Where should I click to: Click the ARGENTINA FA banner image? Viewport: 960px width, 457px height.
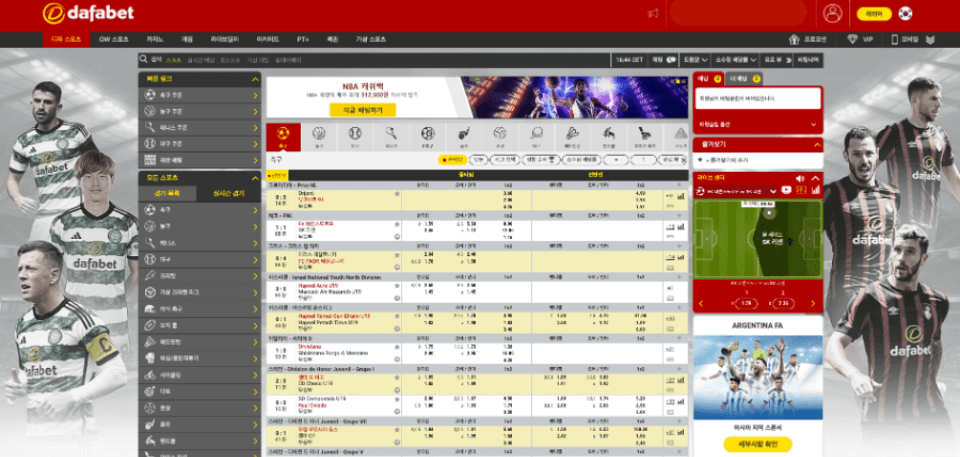click(757, 376)
